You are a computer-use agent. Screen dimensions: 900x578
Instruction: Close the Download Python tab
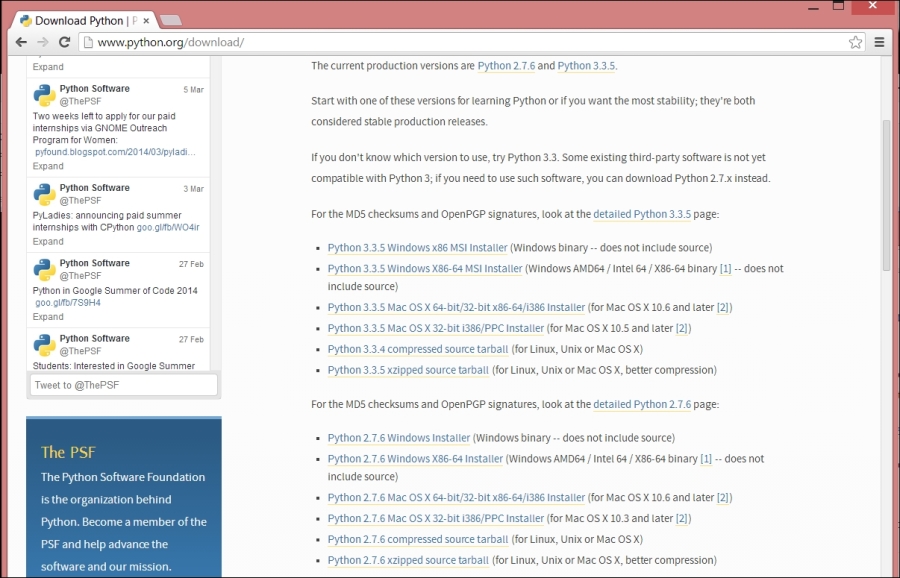(146, 21)
